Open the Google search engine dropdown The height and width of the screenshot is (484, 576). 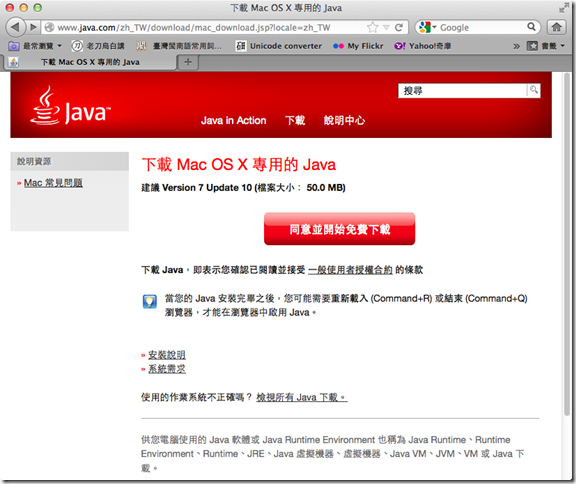tap(428, 27)
